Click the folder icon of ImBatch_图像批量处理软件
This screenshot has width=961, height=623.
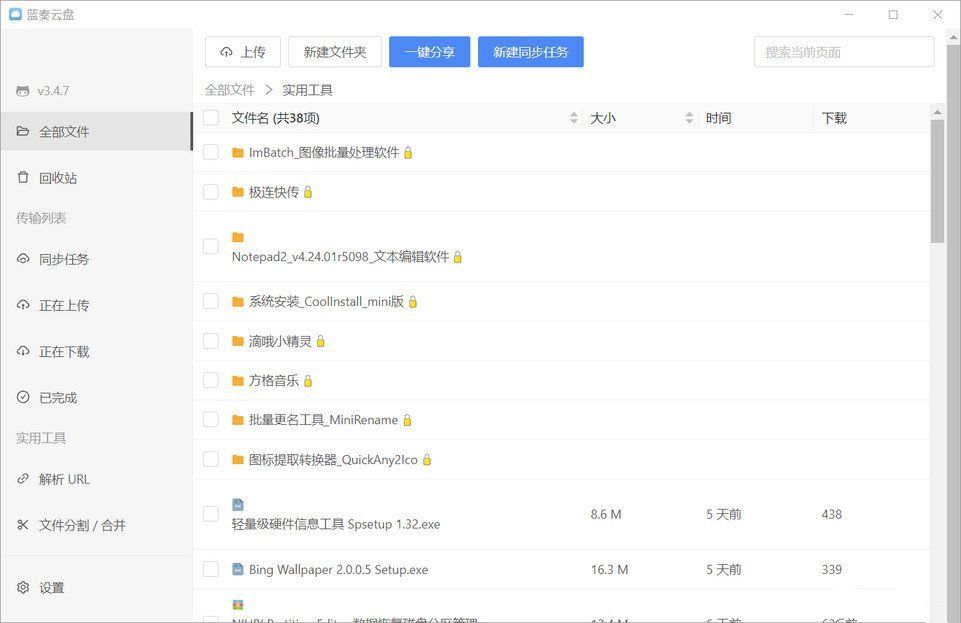pyautogui.click(x=238, y=153)
